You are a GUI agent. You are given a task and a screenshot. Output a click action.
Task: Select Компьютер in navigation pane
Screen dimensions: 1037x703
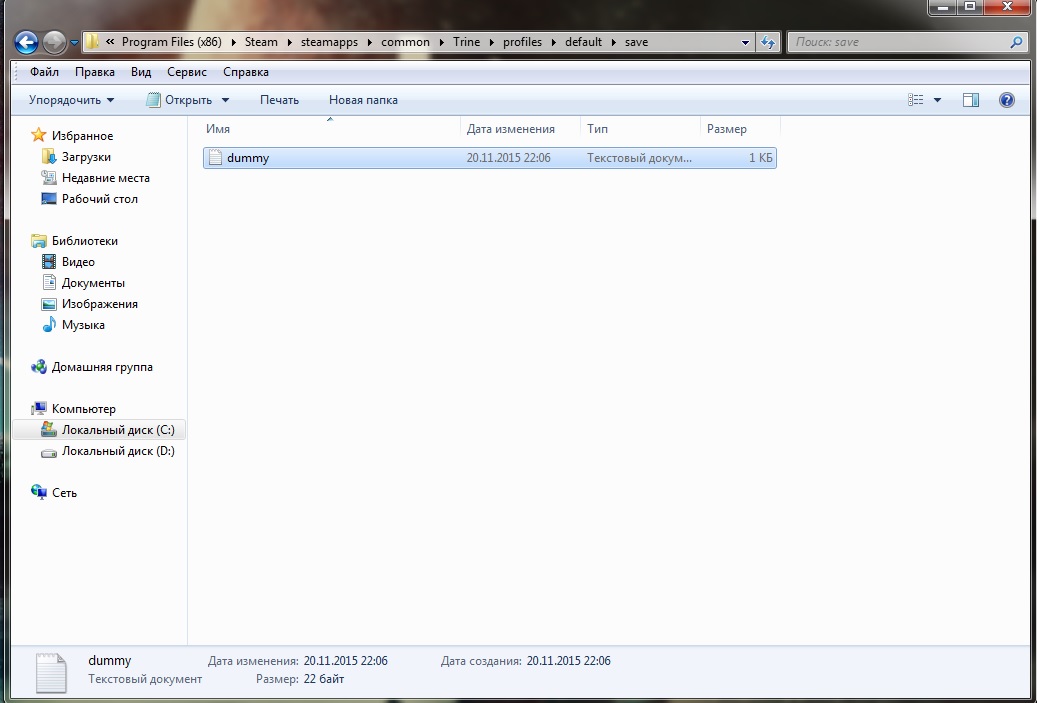pyautogui.click(x=83, y=409)
